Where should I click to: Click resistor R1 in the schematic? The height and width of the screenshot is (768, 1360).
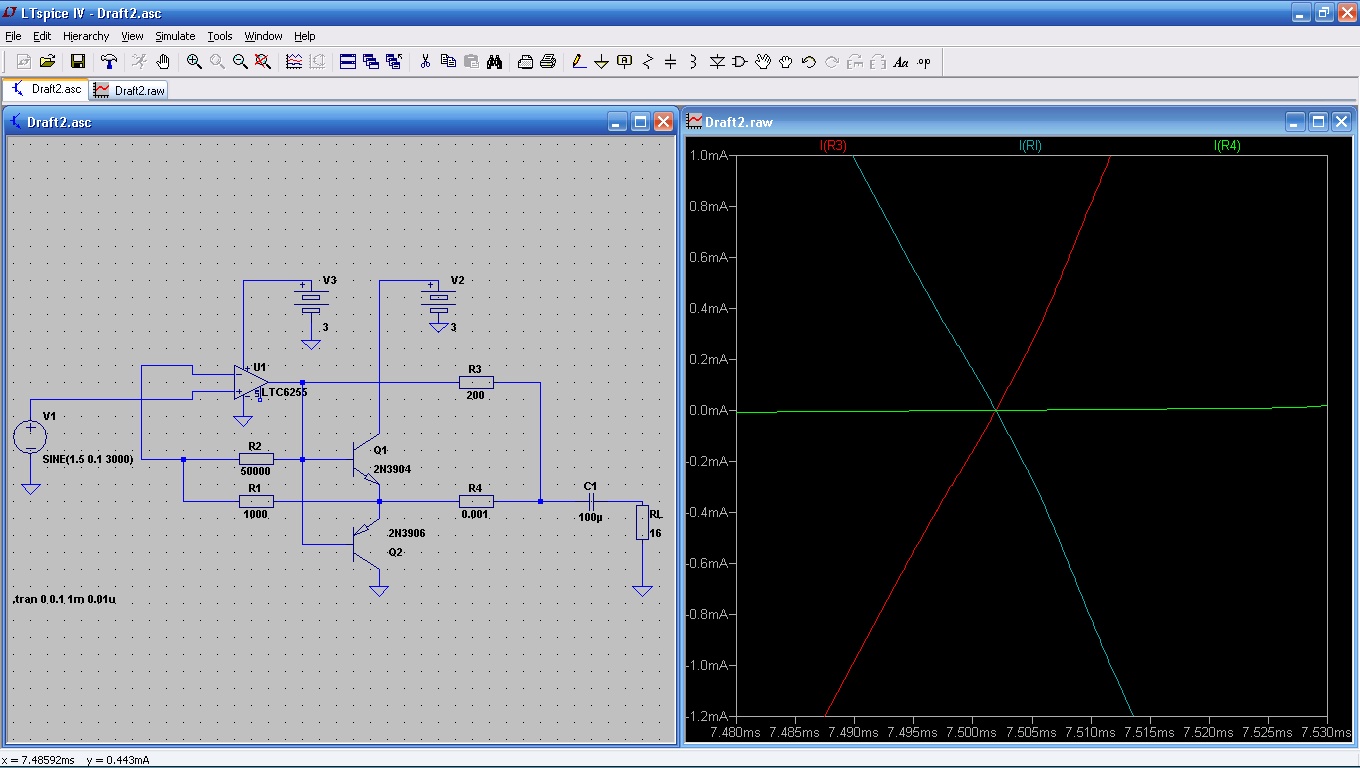pos(256,501)
